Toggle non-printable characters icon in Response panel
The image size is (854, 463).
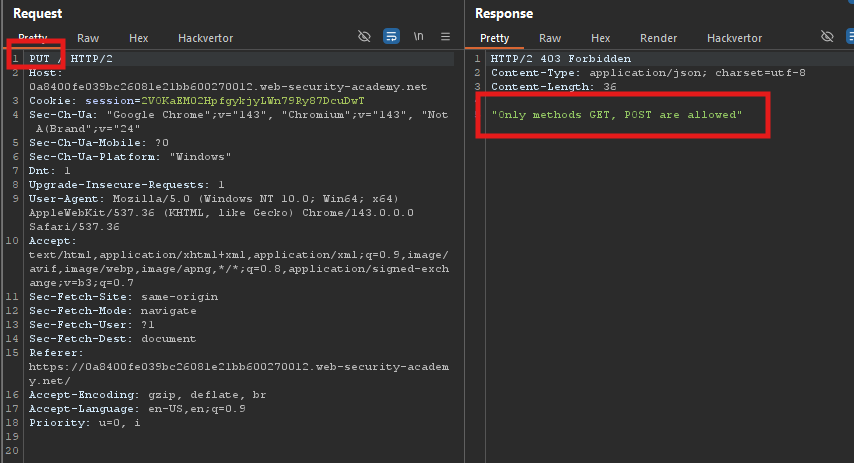pos(827,36)
